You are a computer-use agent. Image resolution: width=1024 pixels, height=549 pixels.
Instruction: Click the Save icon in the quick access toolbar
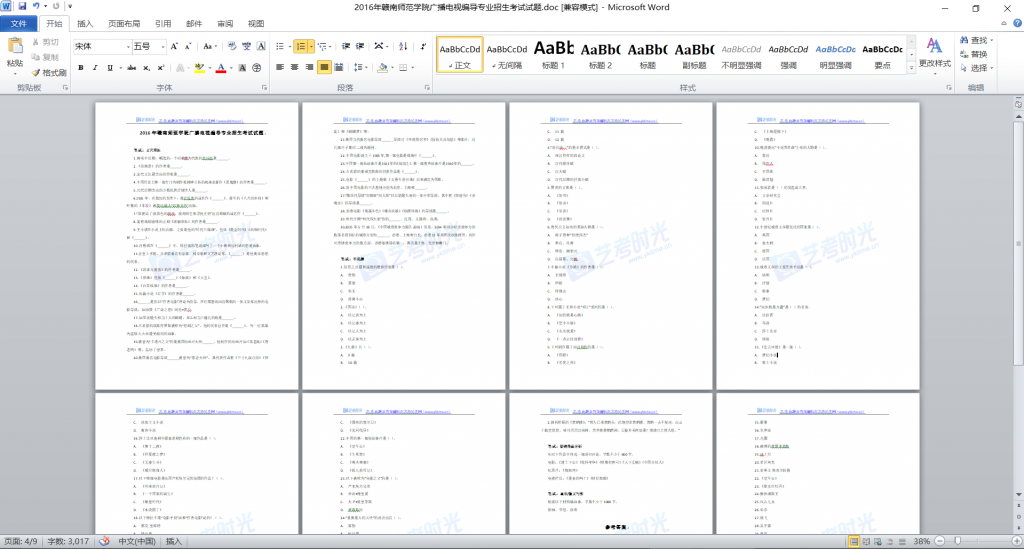23,7
